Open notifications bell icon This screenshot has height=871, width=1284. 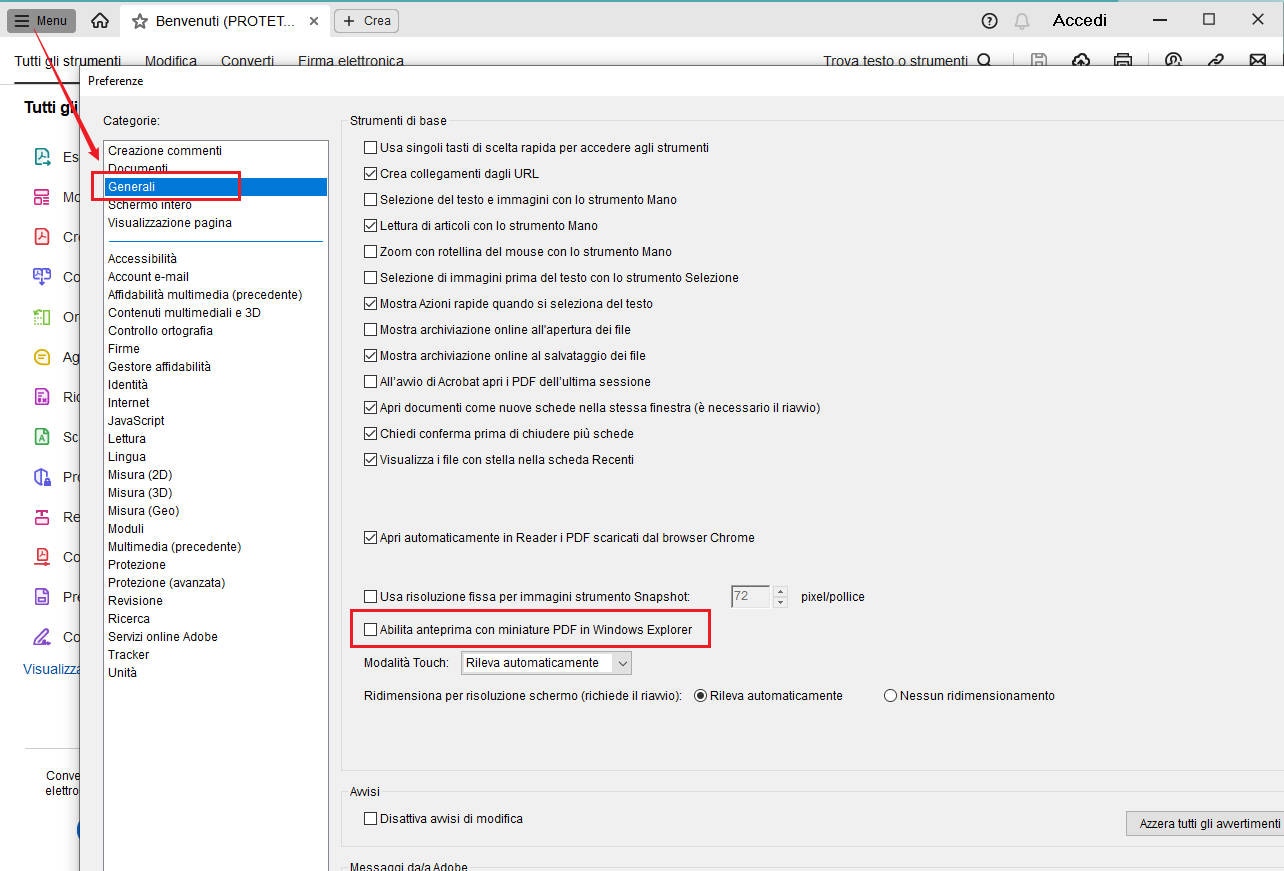1022,20
